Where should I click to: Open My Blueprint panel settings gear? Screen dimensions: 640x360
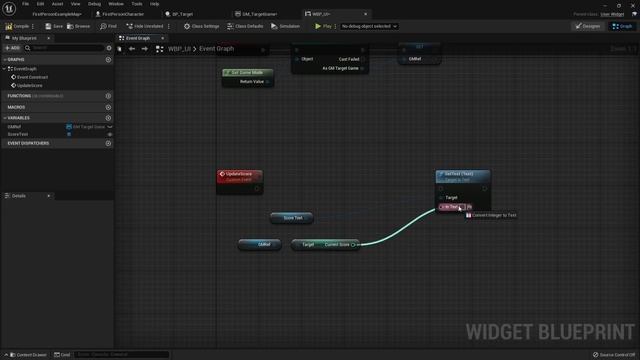click(109, 48)
